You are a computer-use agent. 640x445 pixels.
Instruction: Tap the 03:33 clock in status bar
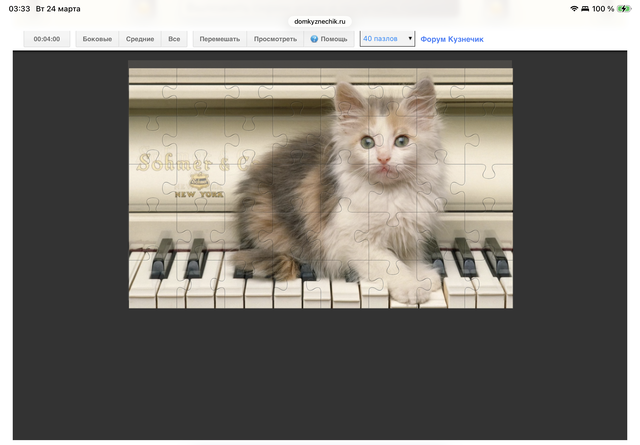19,8
